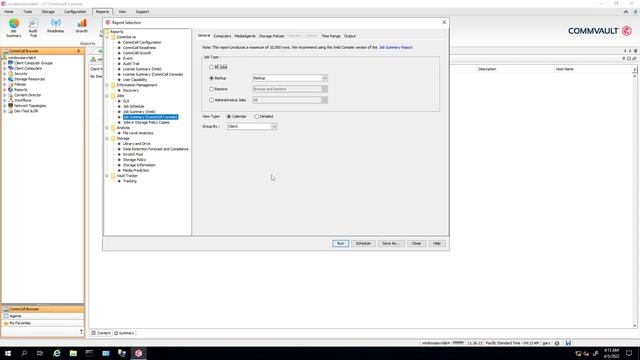
Task: Switch to the Output tab
Action: coord(350,36)
